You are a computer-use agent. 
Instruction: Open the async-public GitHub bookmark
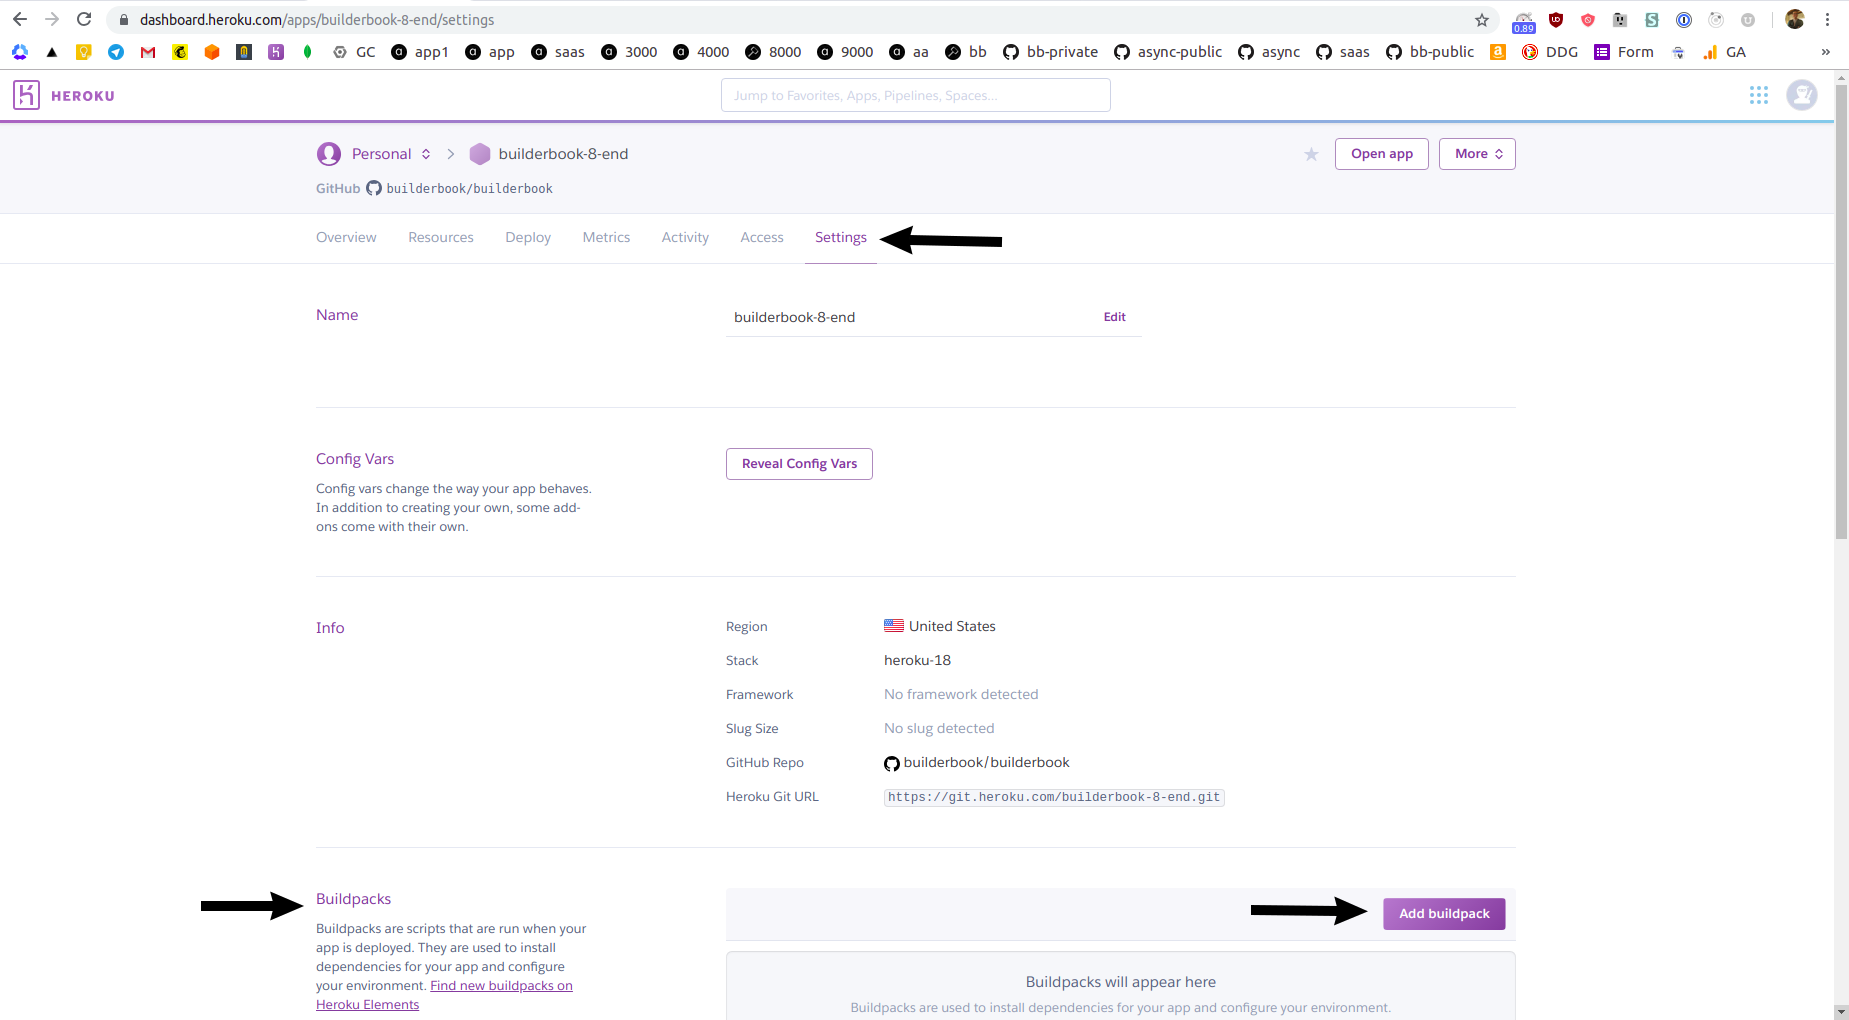pos(1168,52)
